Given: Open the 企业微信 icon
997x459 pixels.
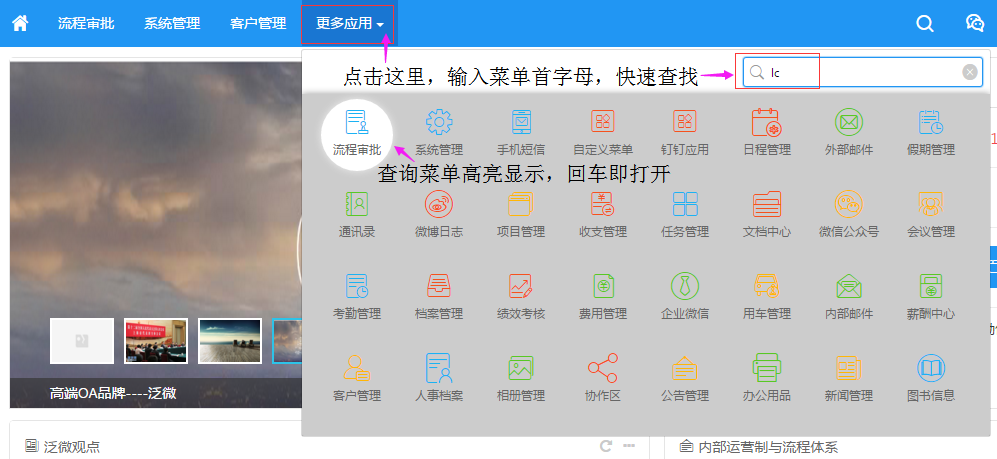Looking at the screenshot, I should coord(685,286).
